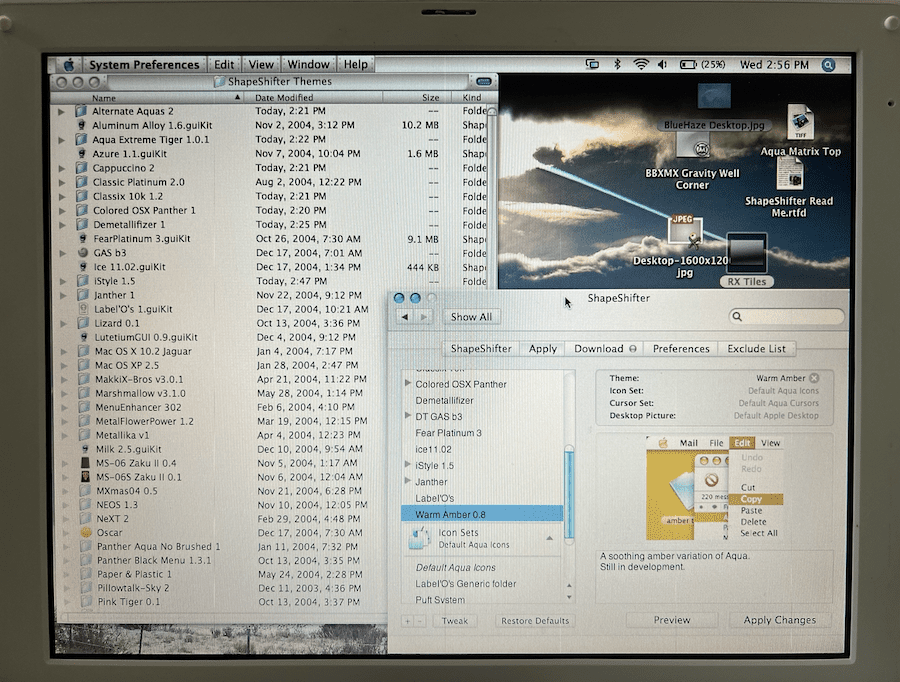Clear the Warm Amber theme selection
Screen dimensions: 900x682
[x=814, y=378]
